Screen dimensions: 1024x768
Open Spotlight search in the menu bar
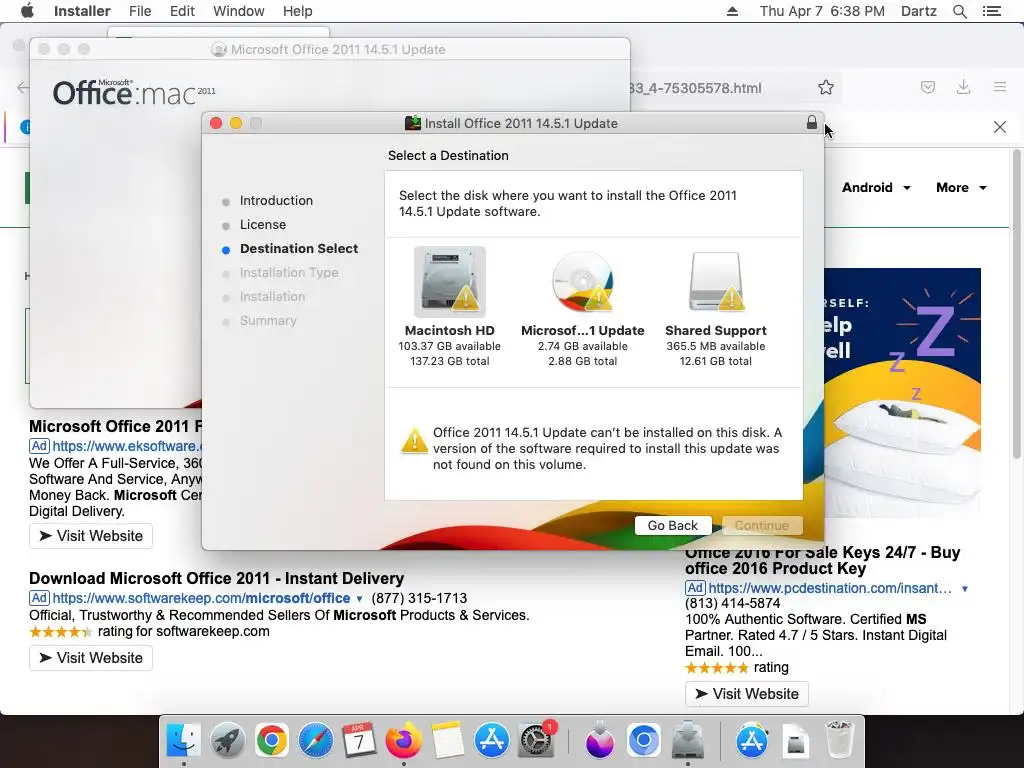pyautogui.click(x=959, y=11)
